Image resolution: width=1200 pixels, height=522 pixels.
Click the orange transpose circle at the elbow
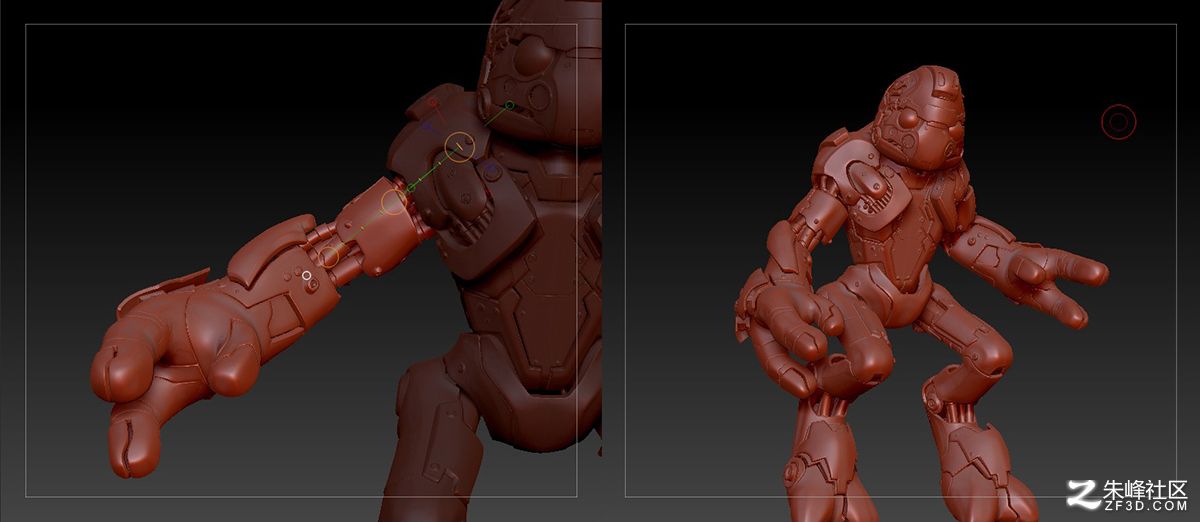[x=394, y=201]
